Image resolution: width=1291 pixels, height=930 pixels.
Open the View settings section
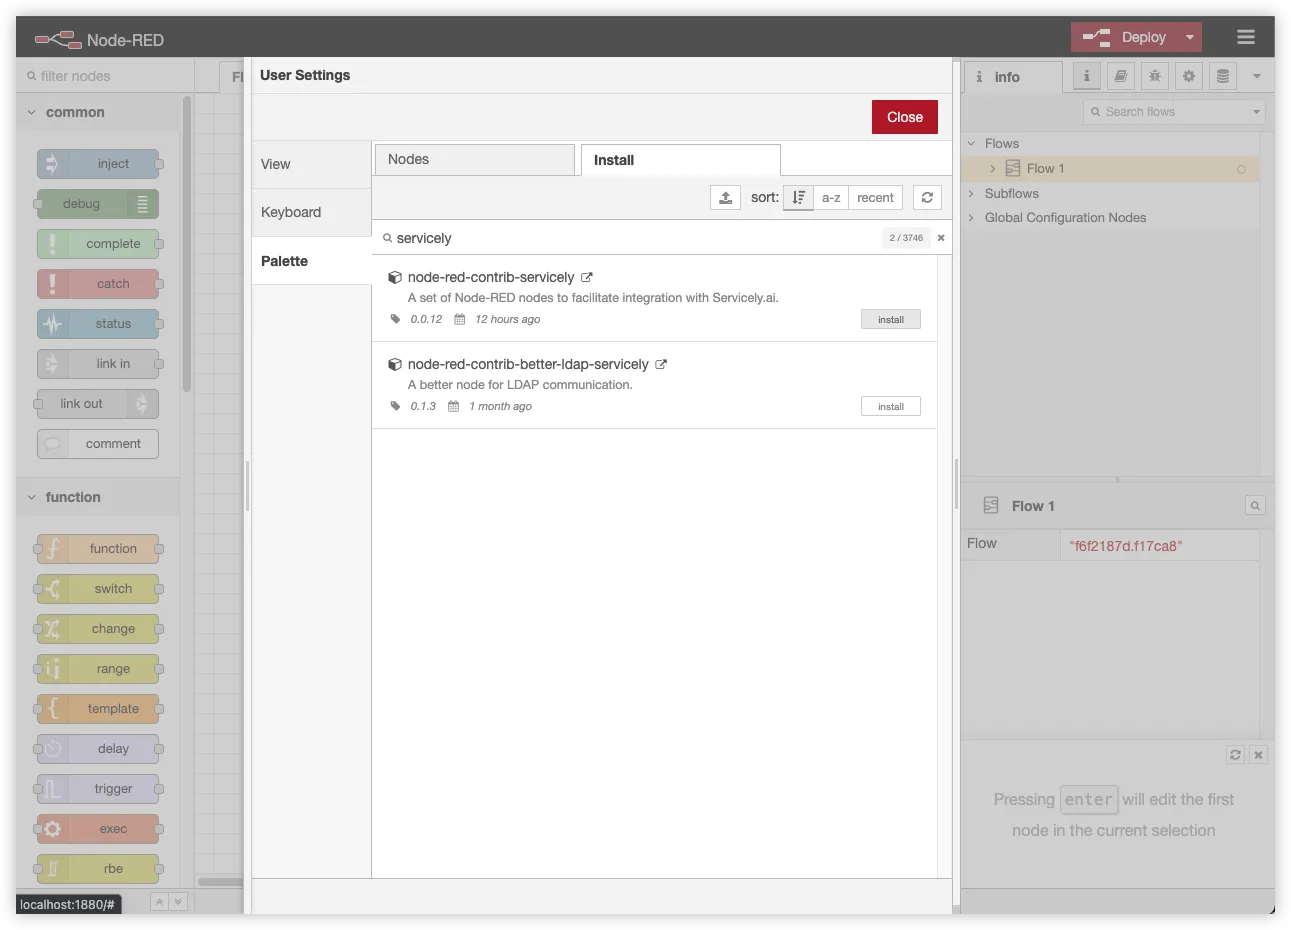point(311,164)
